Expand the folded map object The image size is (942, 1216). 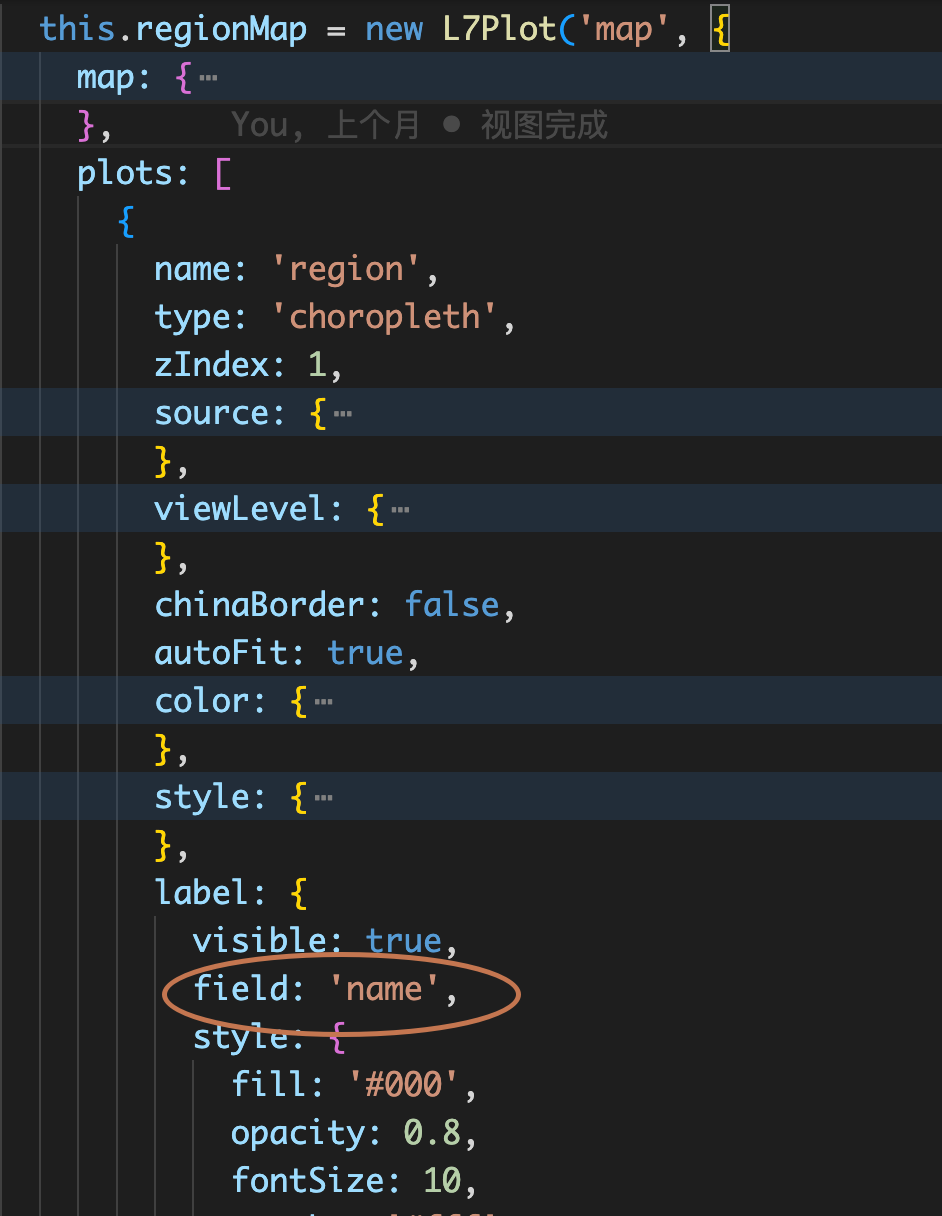click(206, 76)
